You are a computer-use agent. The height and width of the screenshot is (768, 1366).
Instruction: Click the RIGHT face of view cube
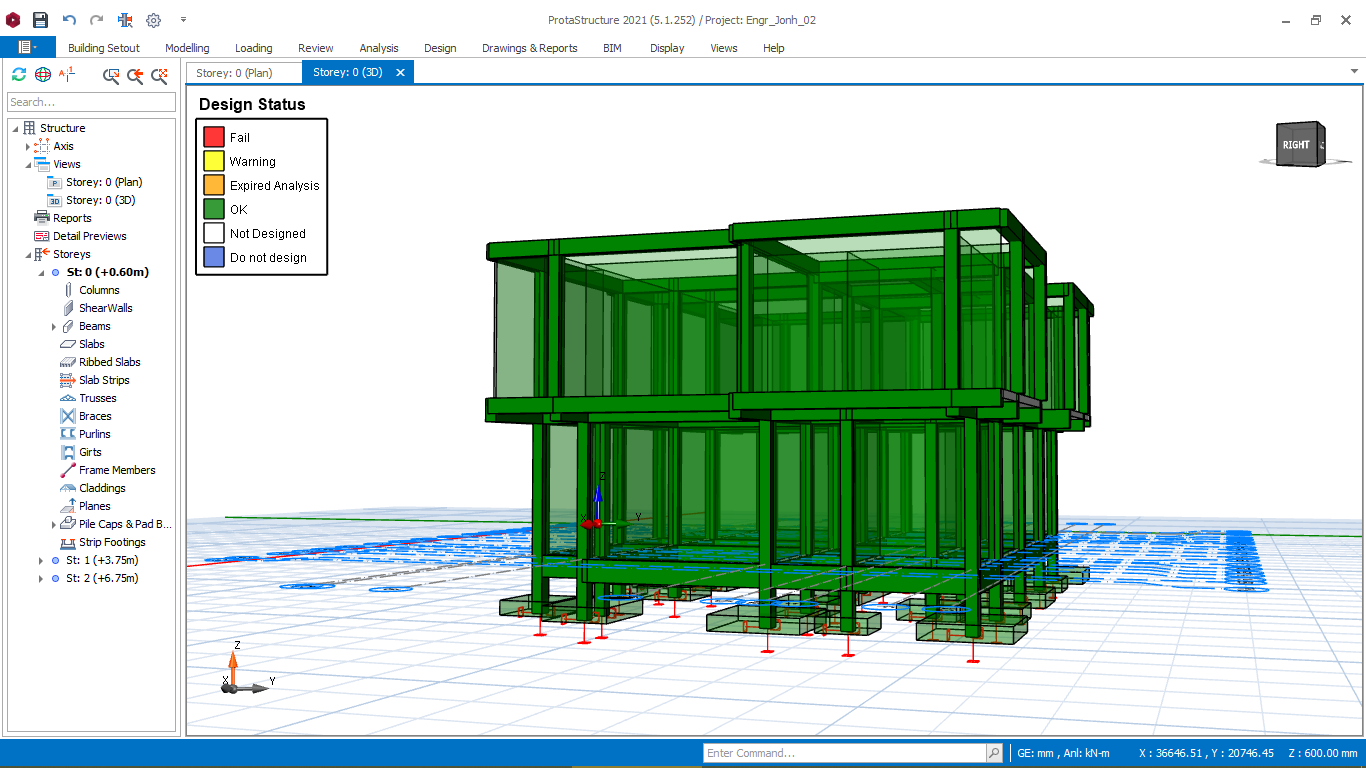click(x=1295, y=145)
